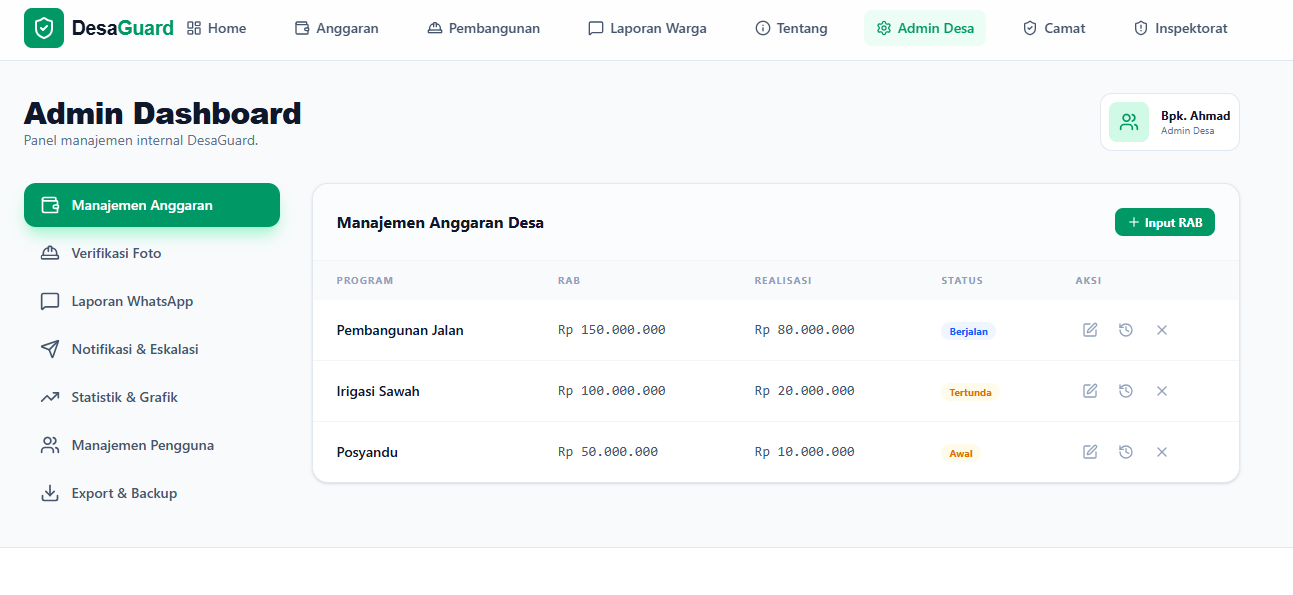The width and height of the screenshot is (1293, 595).
Task: Delete the Pembangunan Jalan program
Action: pyautogui.click(x=1162, y=330)
